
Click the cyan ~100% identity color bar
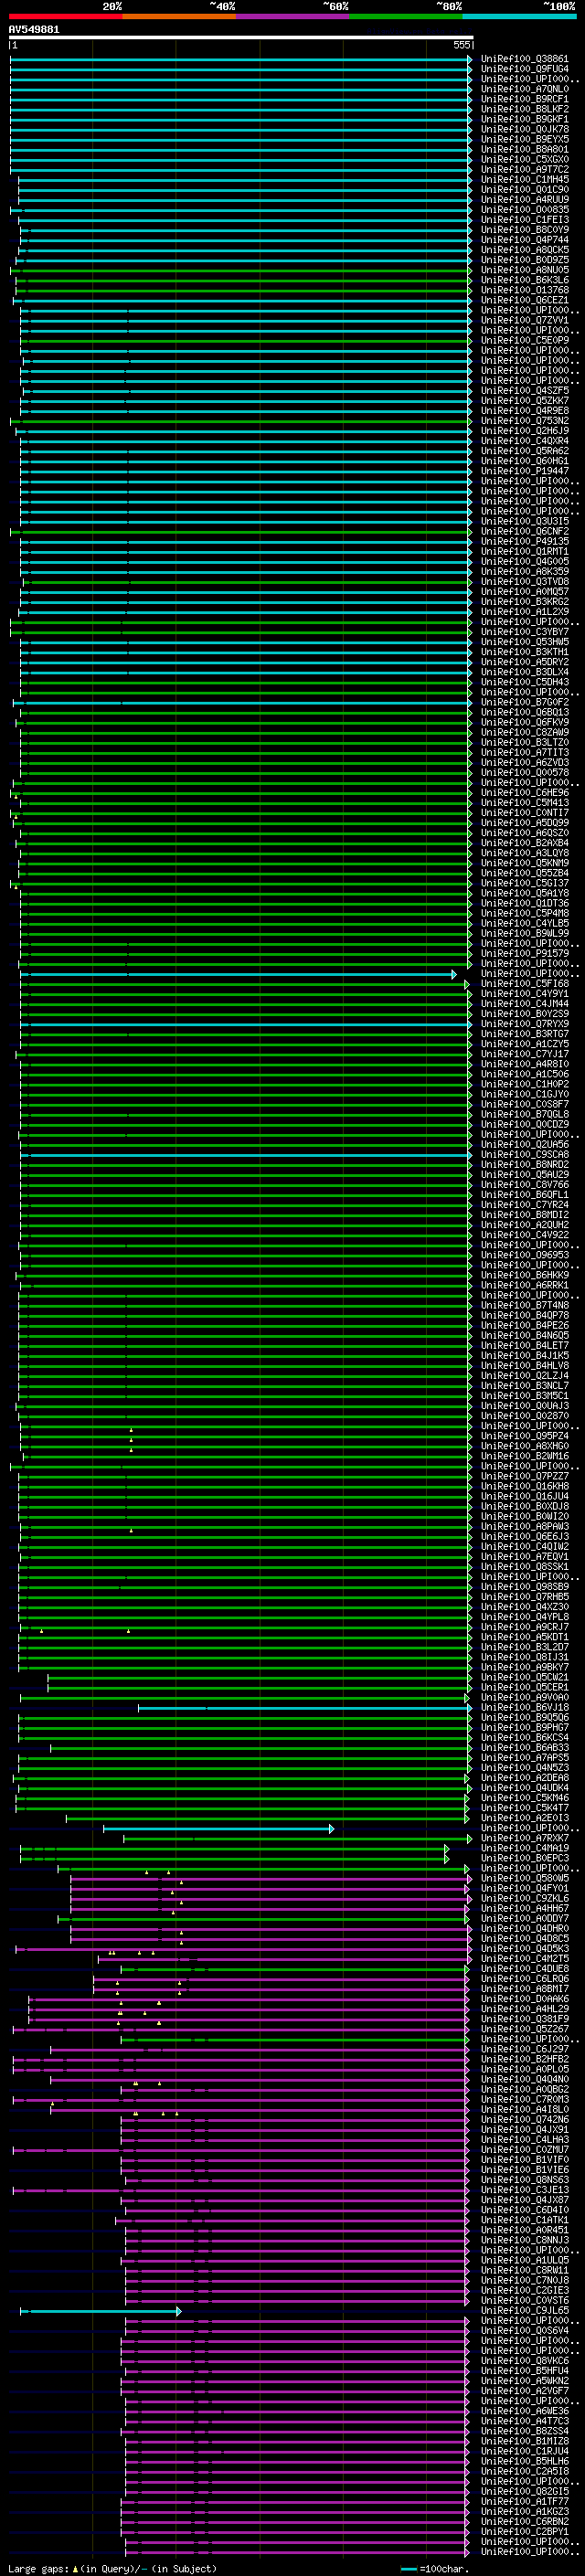pyautogui.click(x=519, y=16)
